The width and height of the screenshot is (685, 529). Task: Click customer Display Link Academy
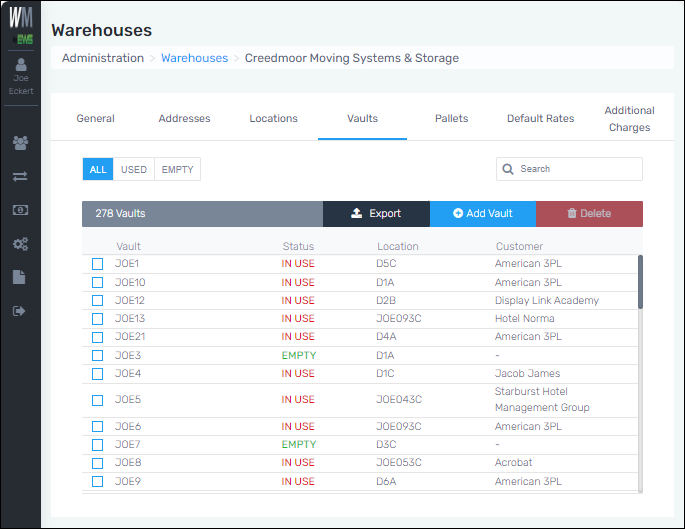click(x=547, y=301)
